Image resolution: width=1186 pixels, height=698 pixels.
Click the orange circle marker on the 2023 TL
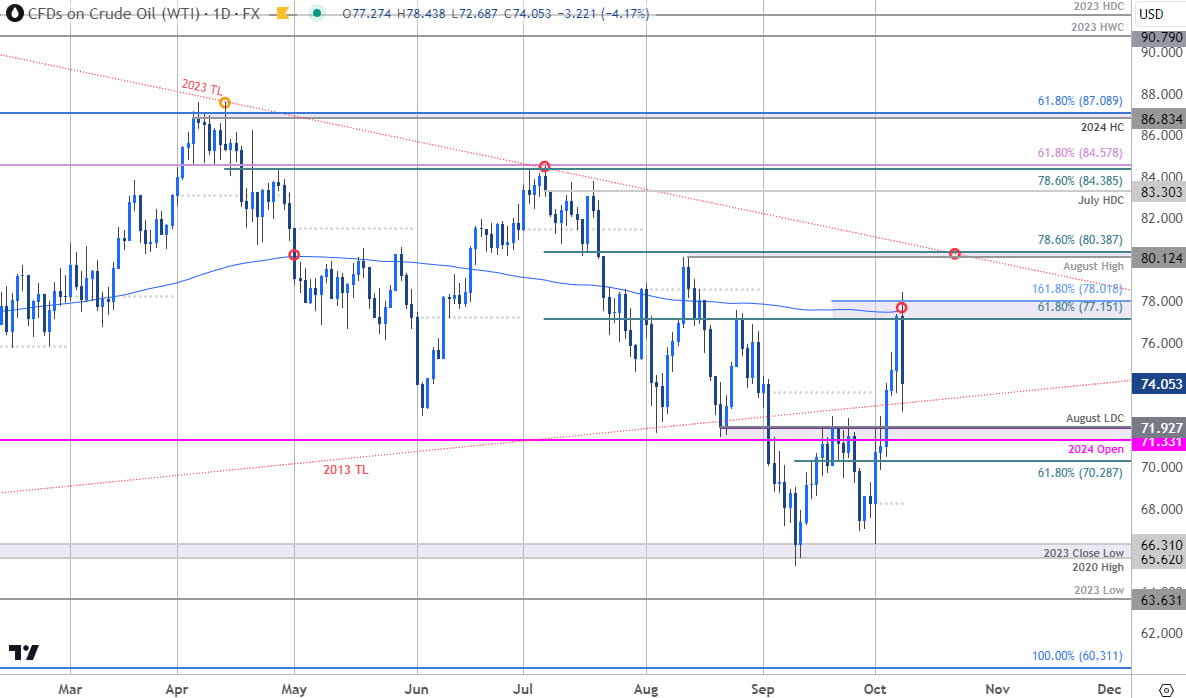(225, 101)
